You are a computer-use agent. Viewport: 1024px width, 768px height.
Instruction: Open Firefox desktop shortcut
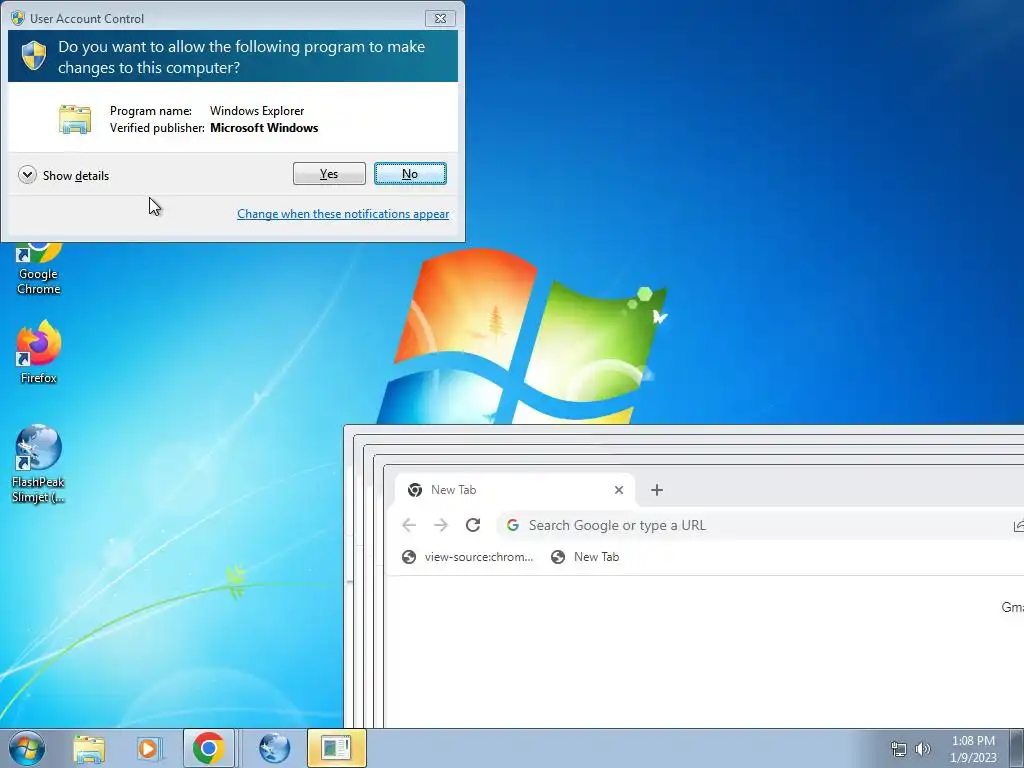pyautogui.click(x=39, y=353)
